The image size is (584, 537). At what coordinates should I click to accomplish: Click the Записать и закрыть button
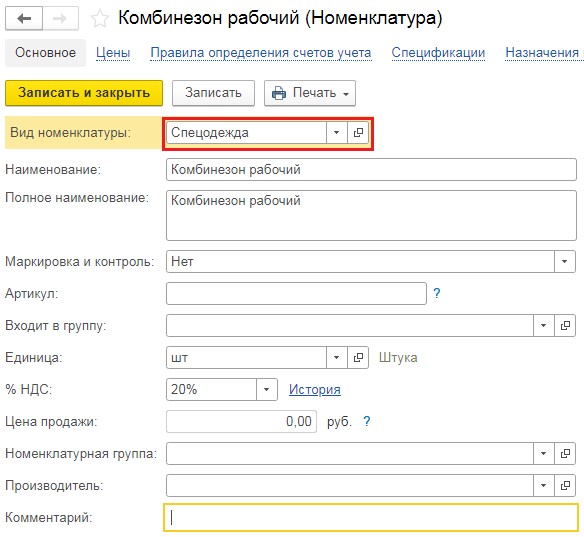point(84,93)
